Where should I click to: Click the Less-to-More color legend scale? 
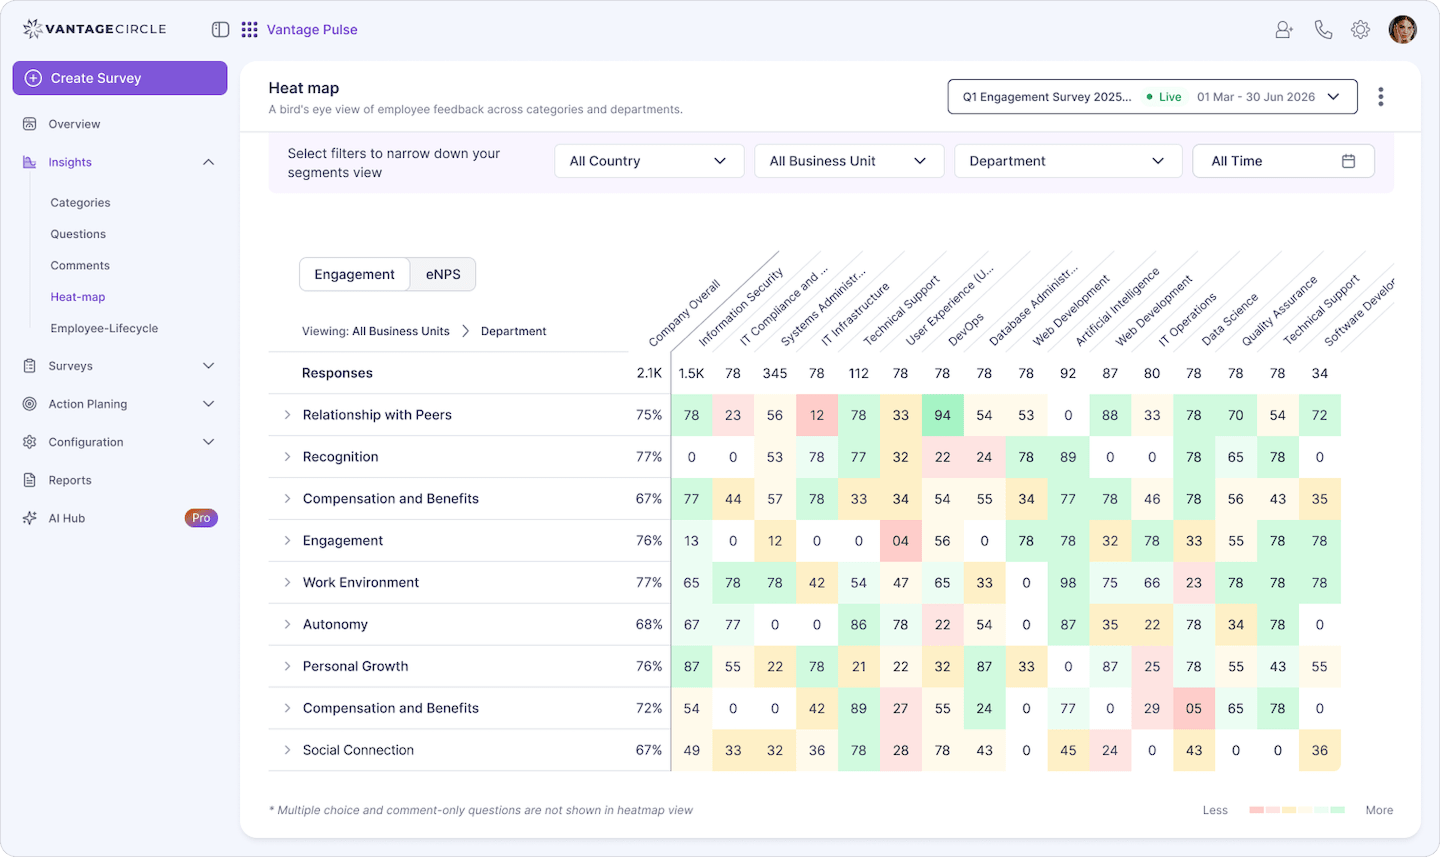coord(1296,810)
